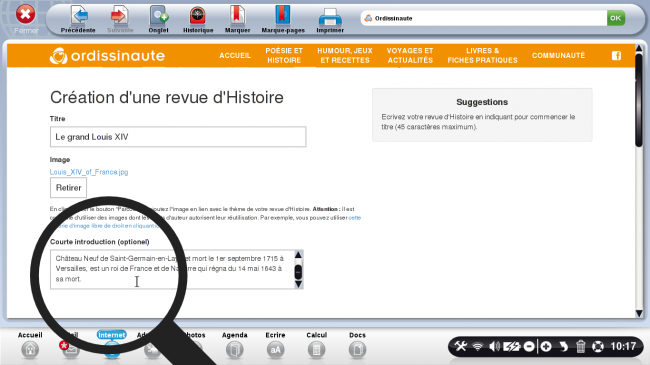Click the Retirer button
Viewport: 650px width, 365px height.
coord(68,187)
